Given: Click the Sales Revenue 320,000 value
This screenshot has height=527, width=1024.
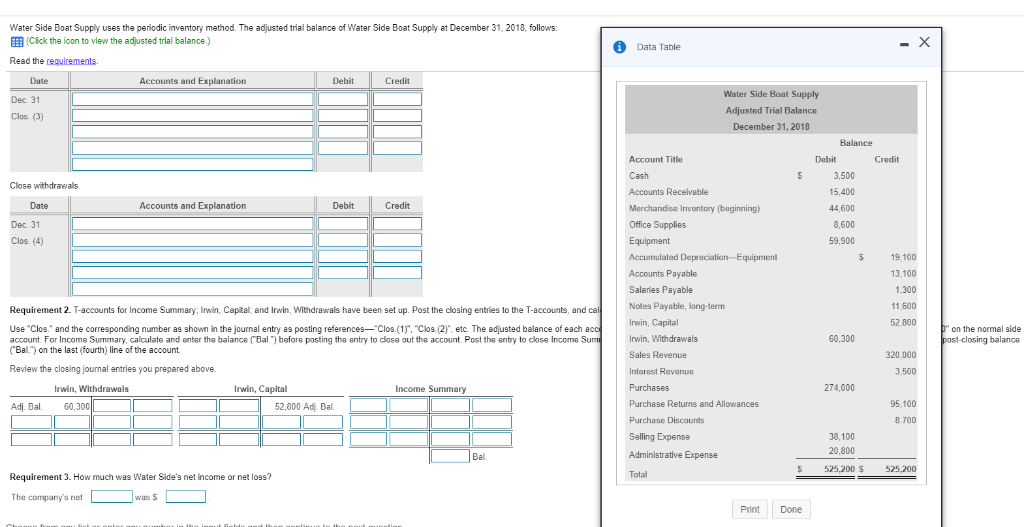Looking at the screenshot, I should [901, 355].
